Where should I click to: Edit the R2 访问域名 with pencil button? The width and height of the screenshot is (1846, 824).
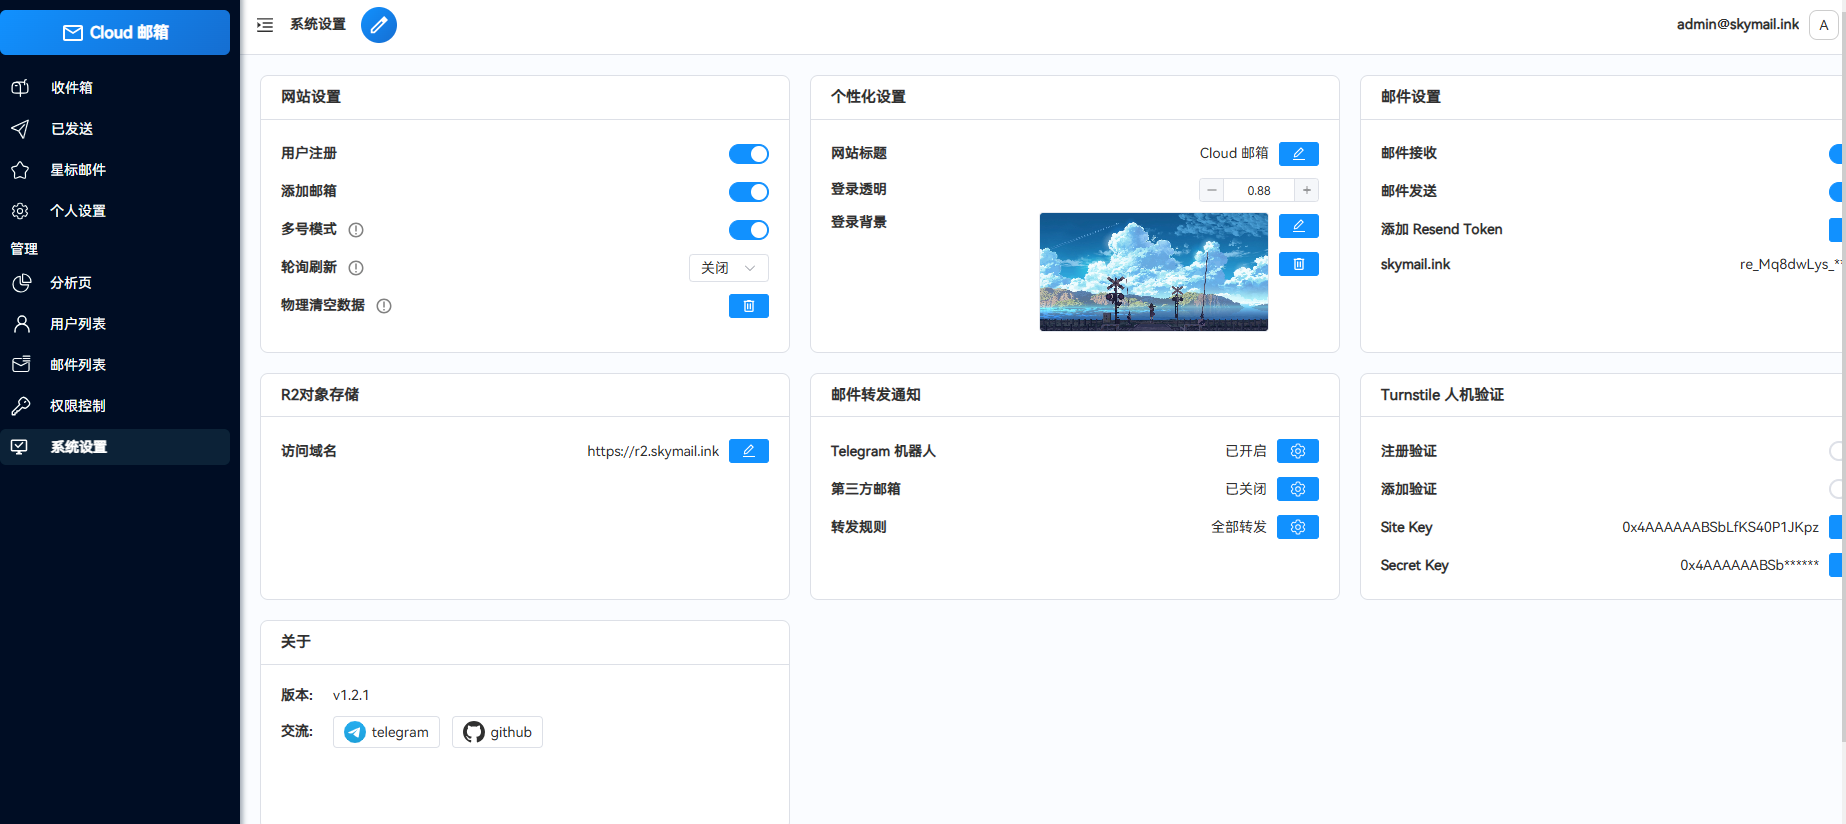[749, 451]
